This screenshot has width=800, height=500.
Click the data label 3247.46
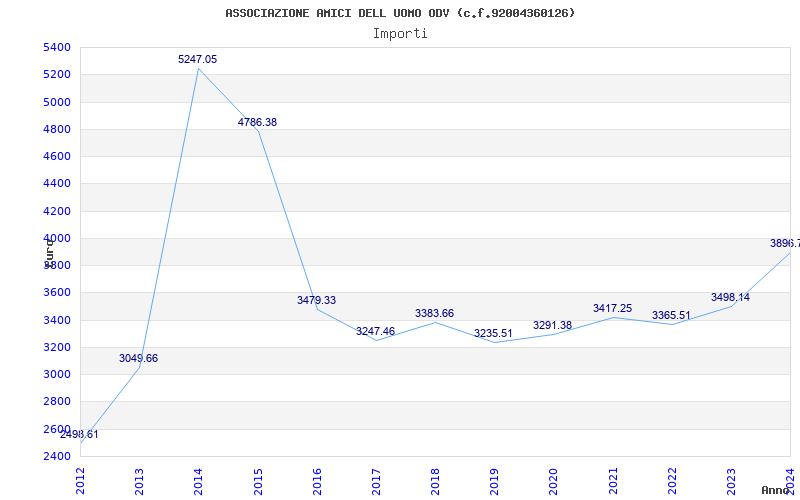pos(376,332)
